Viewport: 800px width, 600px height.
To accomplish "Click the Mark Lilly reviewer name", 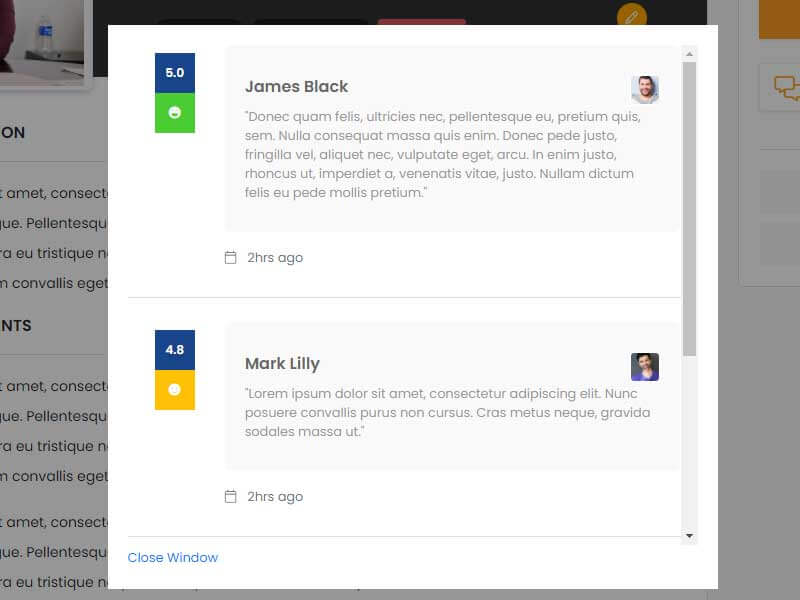I will [x=283, y=364].
